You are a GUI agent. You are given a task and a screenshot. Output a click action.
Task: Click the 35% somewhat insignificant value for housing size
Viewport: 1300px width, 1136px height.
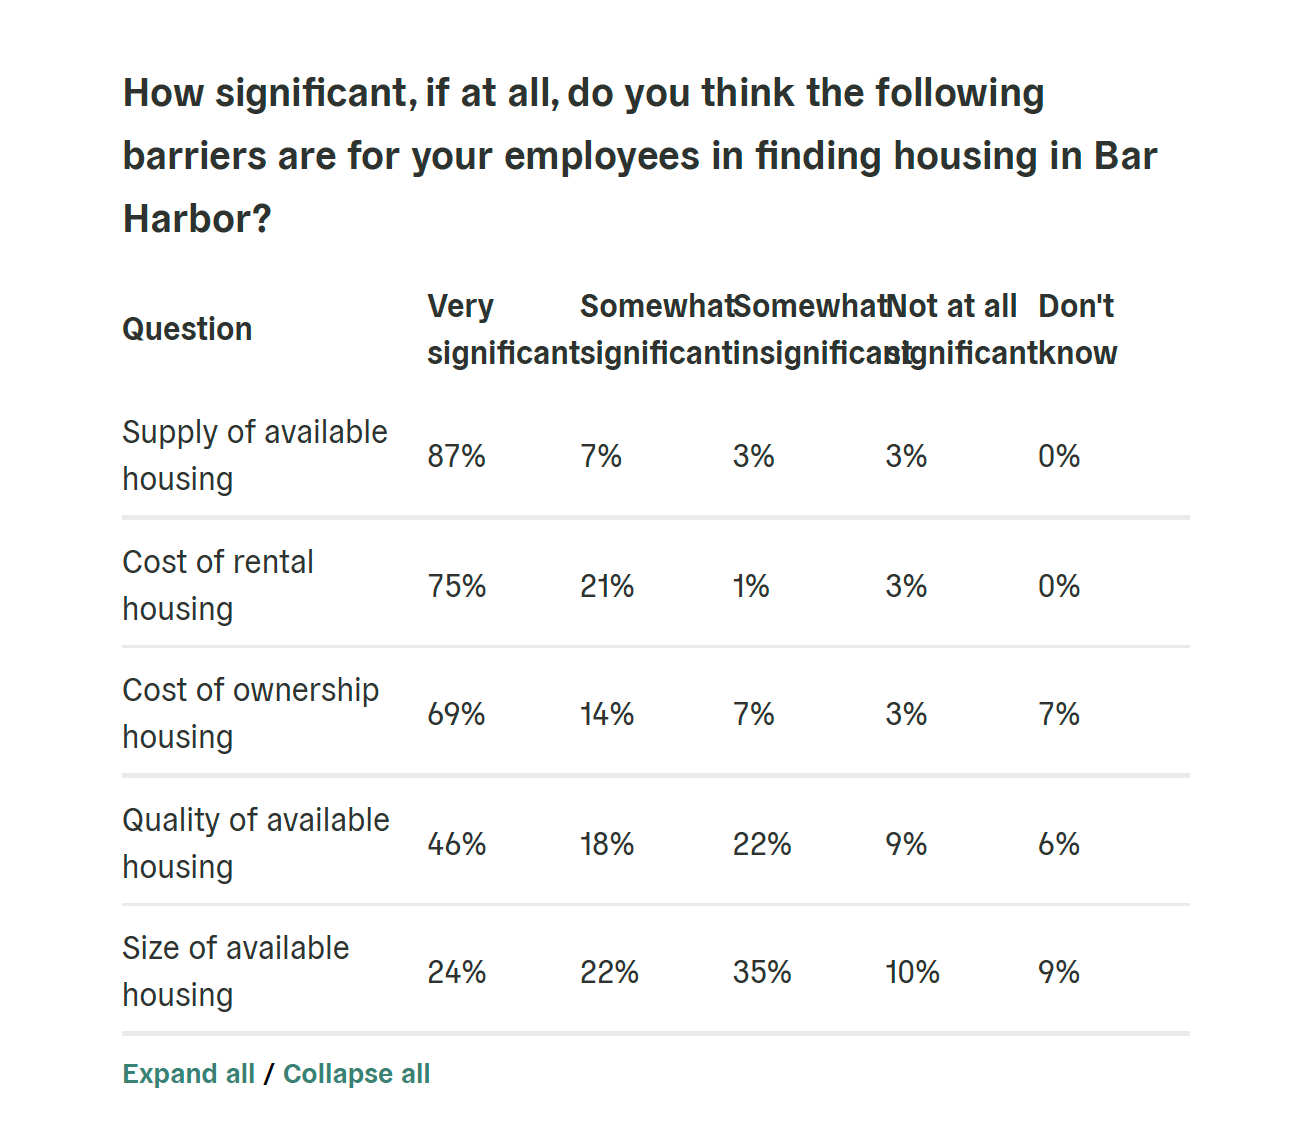coord(762,971)
